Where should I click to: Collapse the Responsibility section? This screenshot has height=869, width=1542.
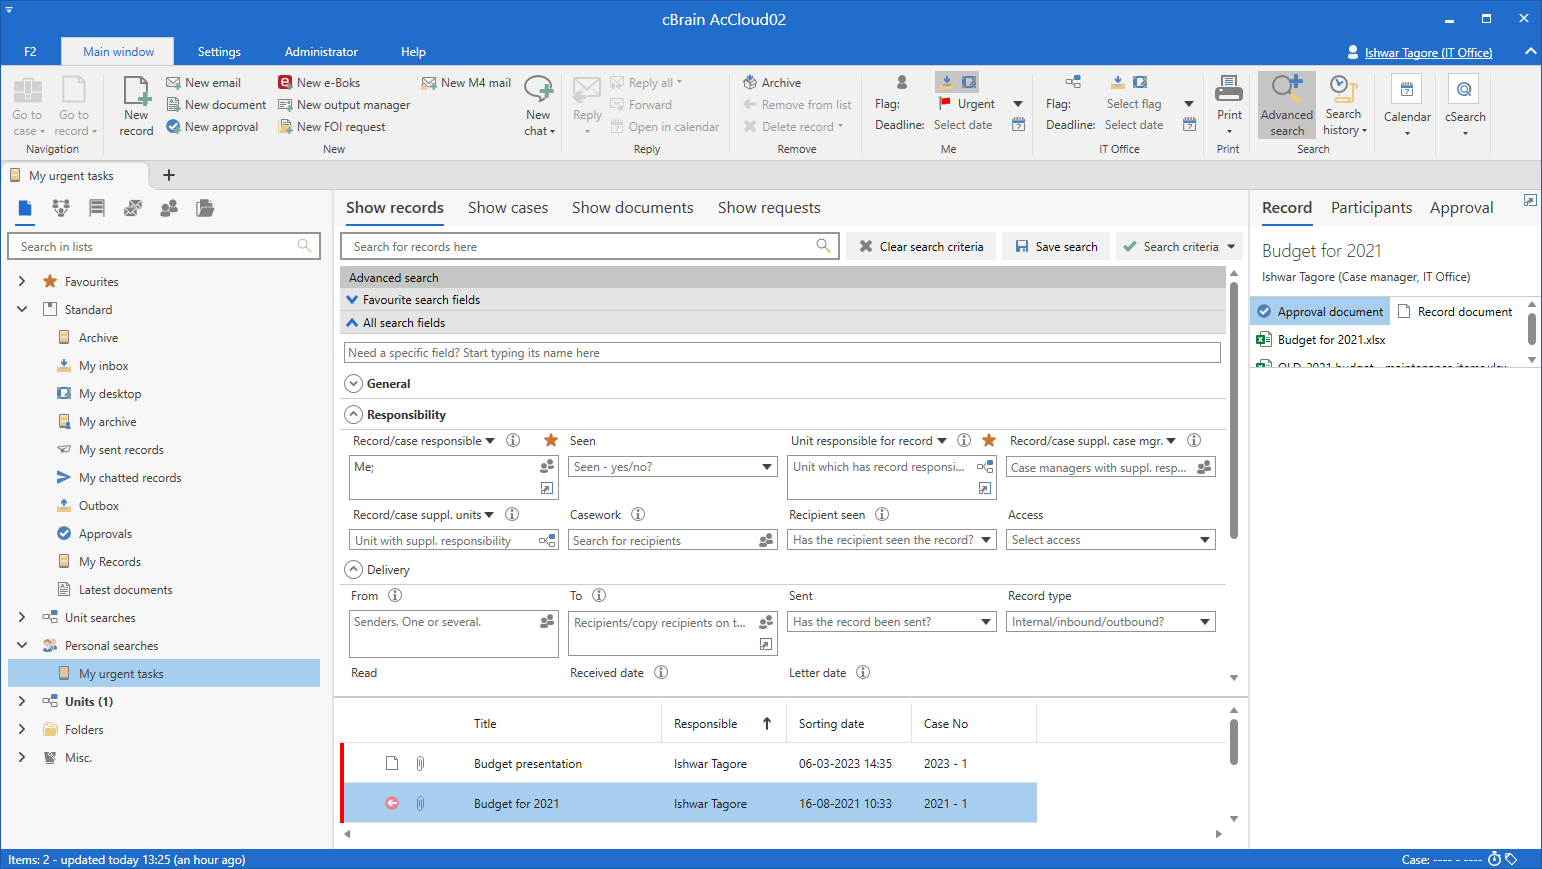click(354, 415)
